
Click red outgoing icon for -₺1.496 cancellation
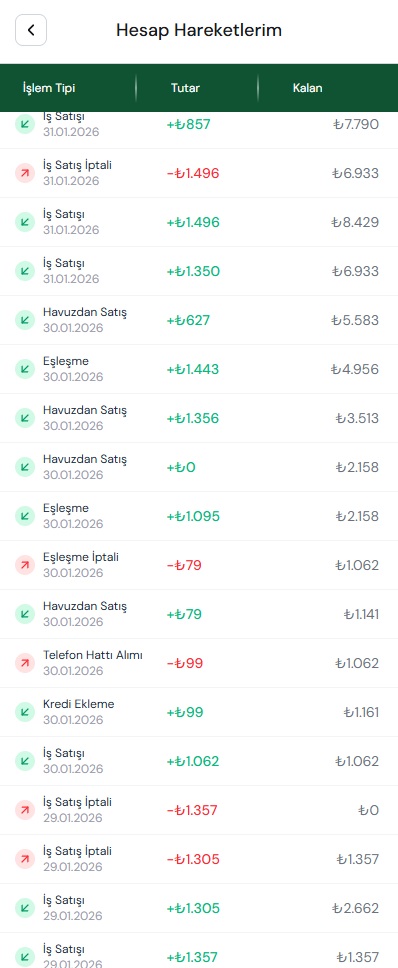point(25,173)
